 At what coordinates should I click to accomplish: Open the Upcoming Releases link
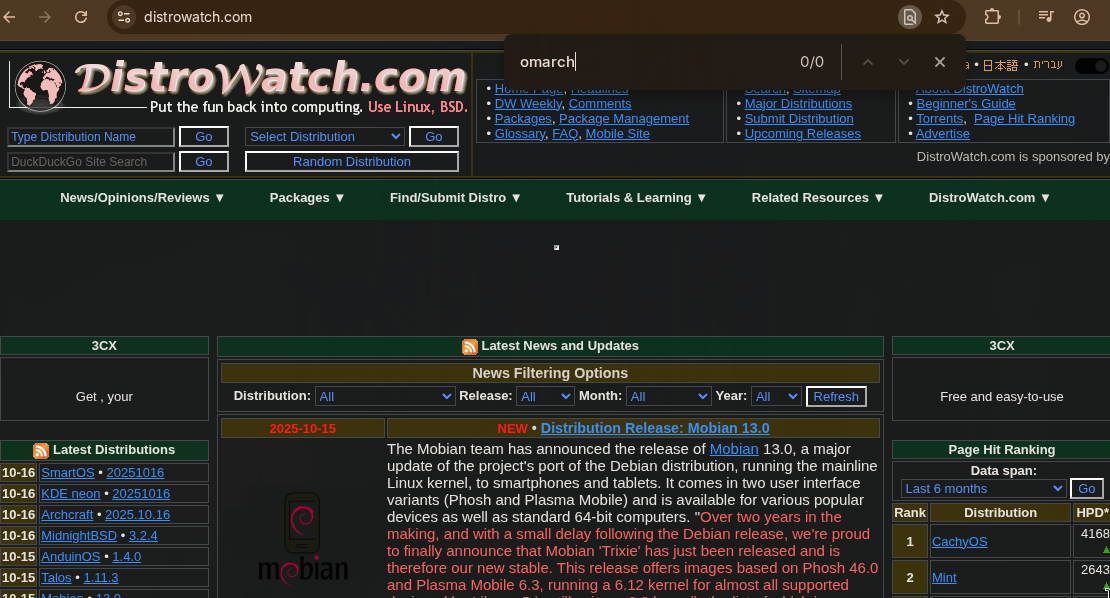pos(803,134)
